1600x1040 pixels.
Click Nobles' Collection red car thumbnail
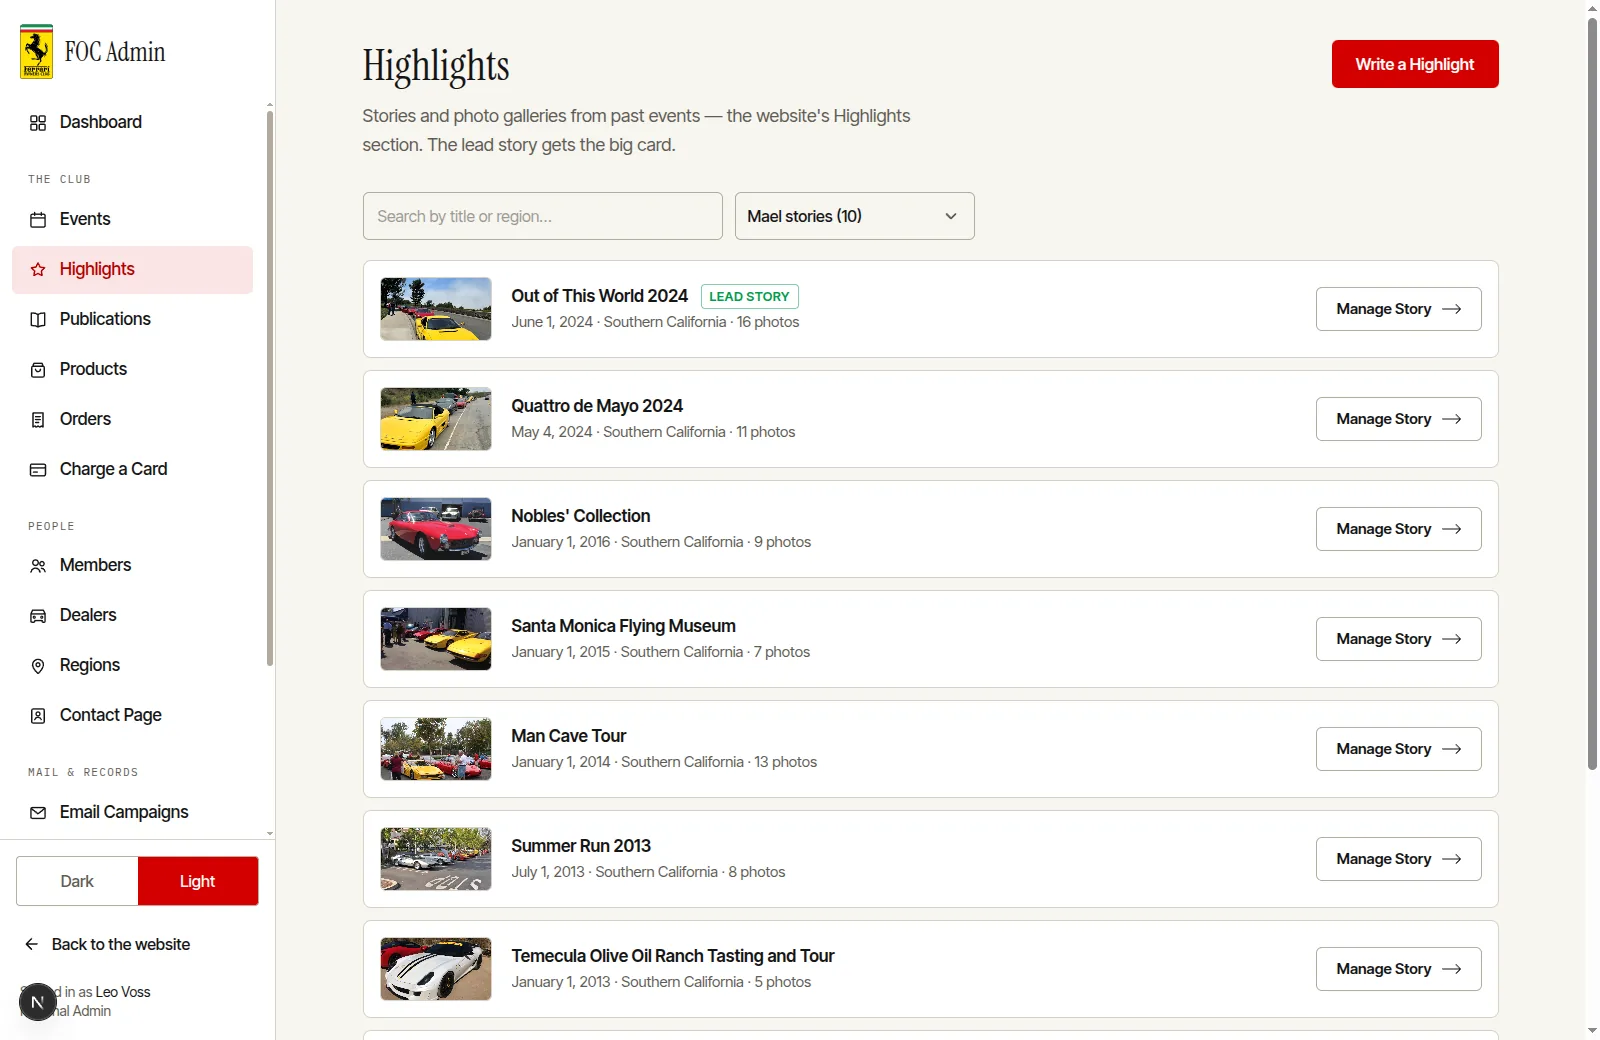pos(436,529)
